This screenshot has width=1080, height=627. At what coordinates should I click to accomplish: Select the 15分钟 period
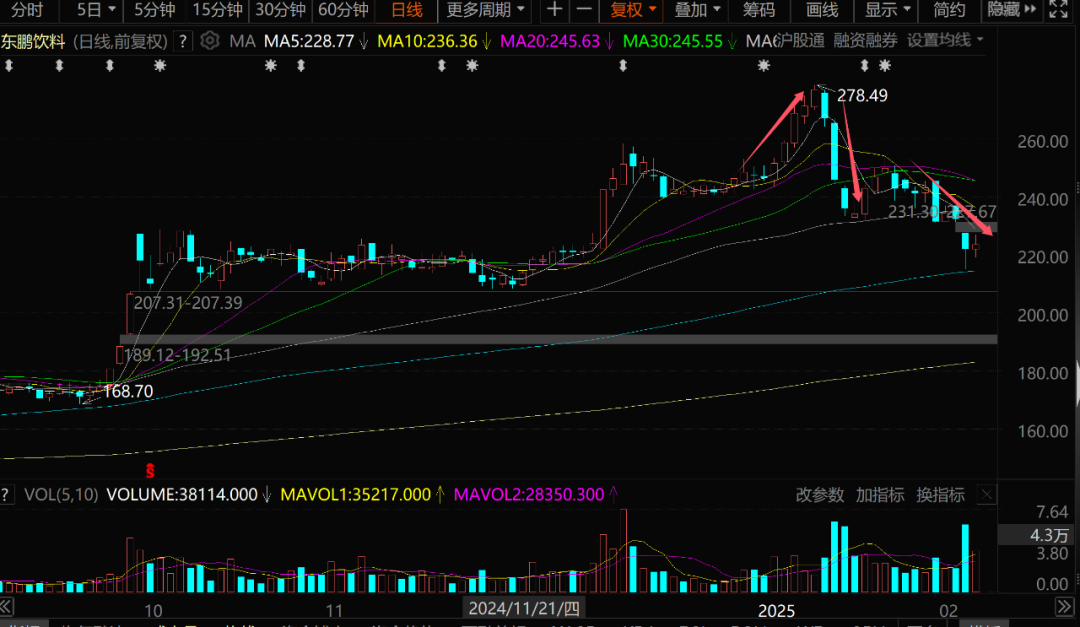pos(217,10)
